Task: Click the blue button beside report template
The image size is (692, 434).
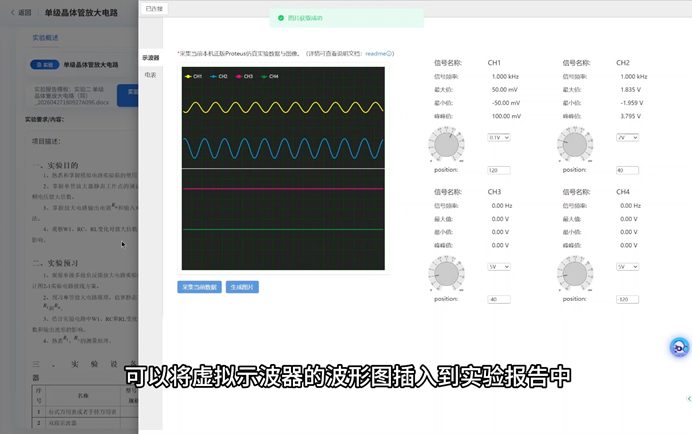Action: point(128,95)
